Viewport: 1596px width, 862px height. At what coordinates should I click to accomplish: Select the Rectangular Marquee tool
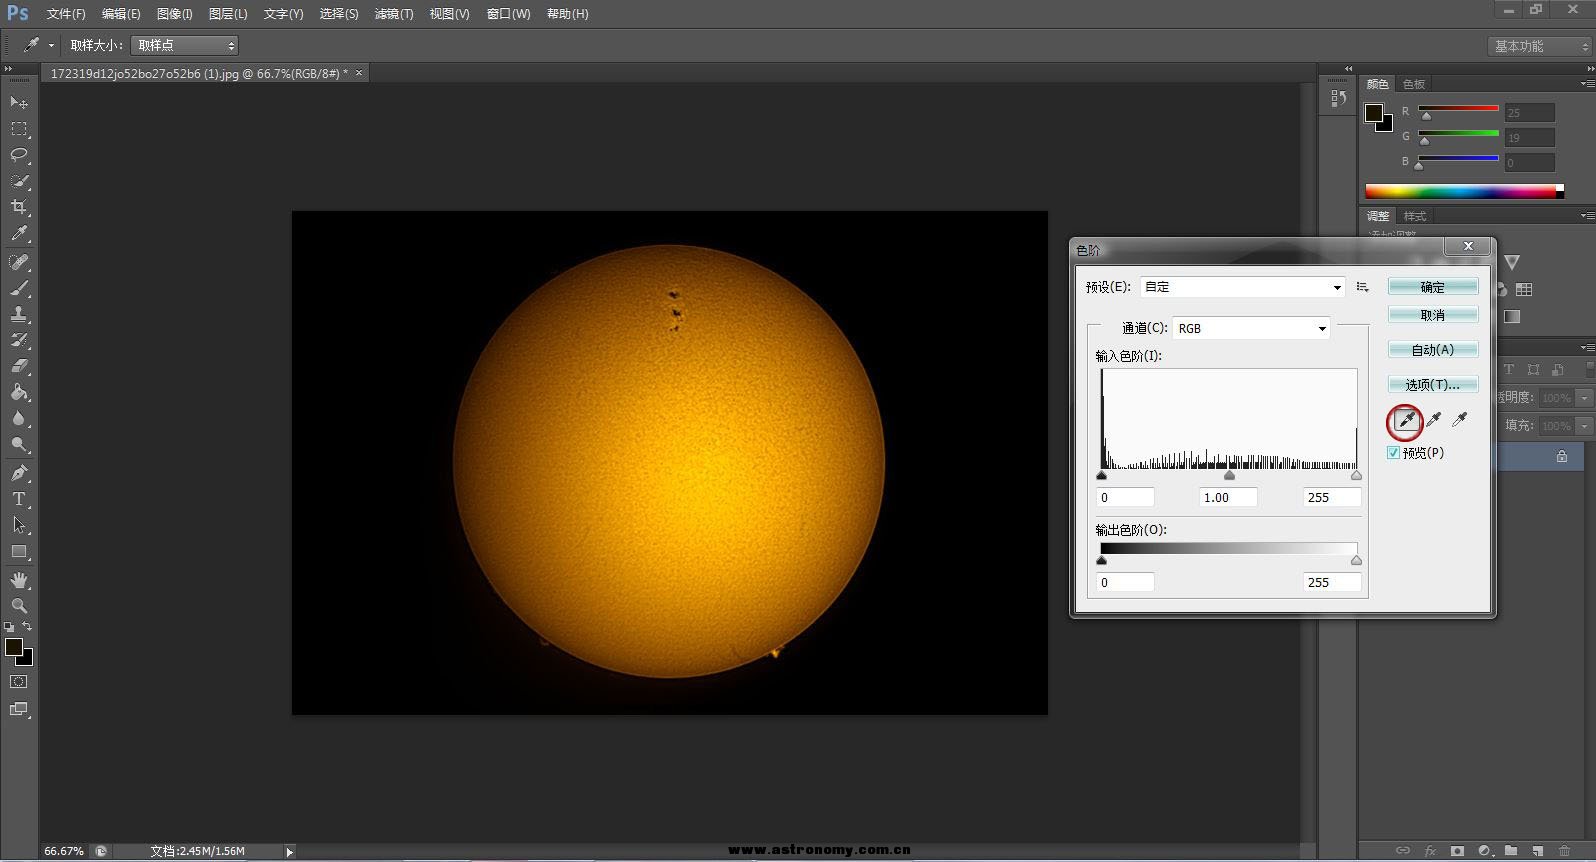tap(19, 129)
